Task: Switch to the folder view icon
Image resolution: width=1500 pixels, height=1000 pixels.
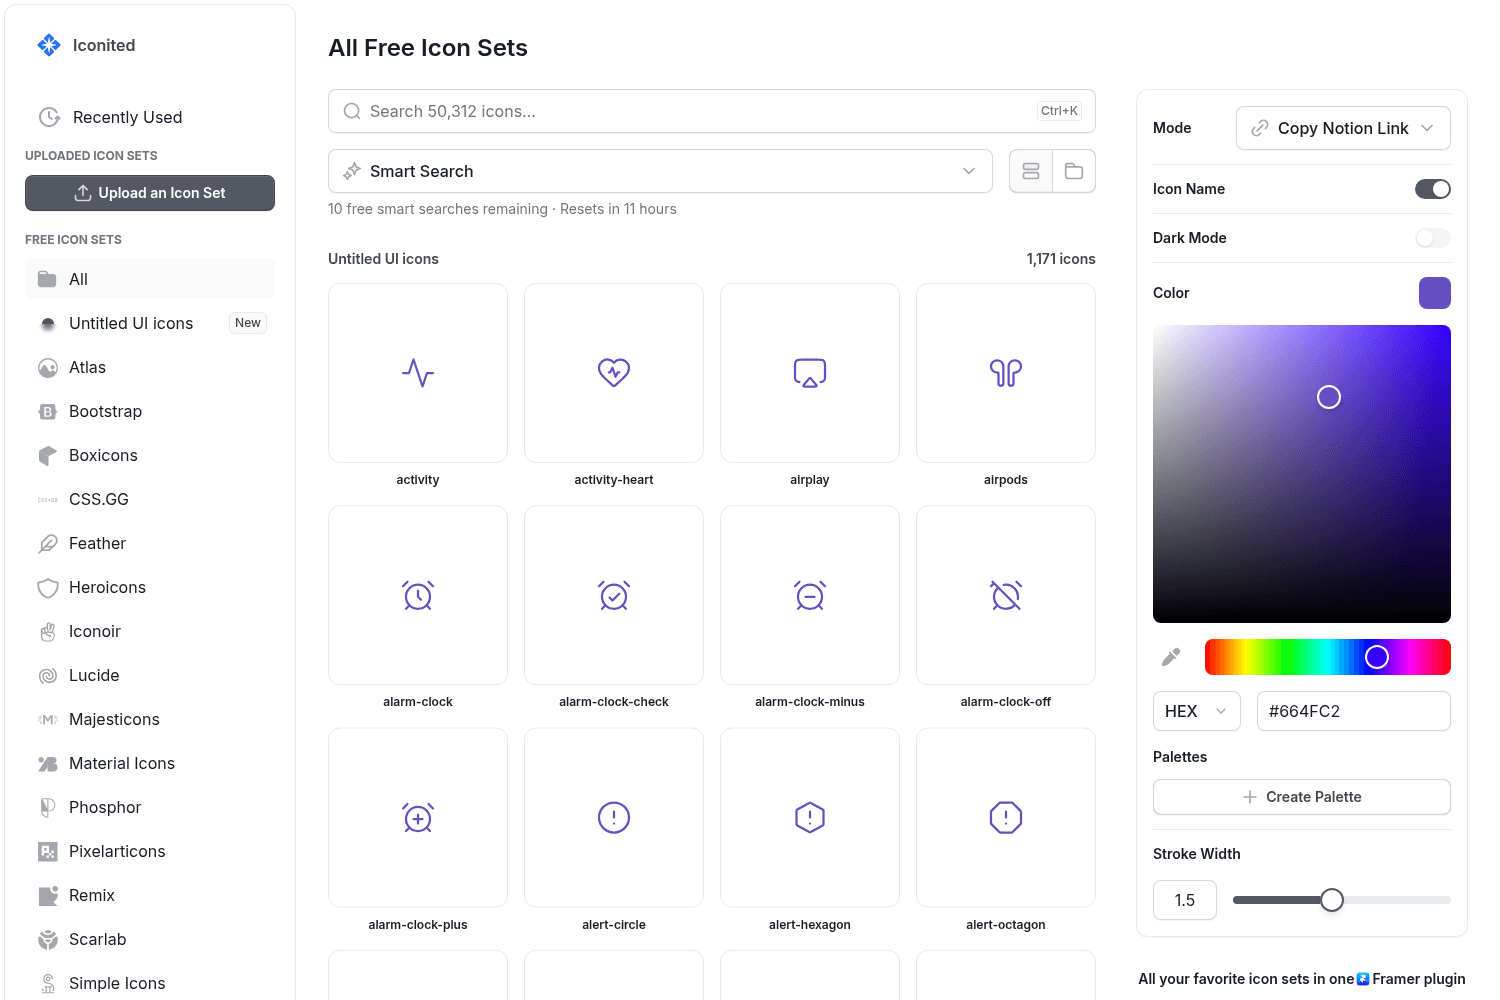Action: [x=1074, y=171]
